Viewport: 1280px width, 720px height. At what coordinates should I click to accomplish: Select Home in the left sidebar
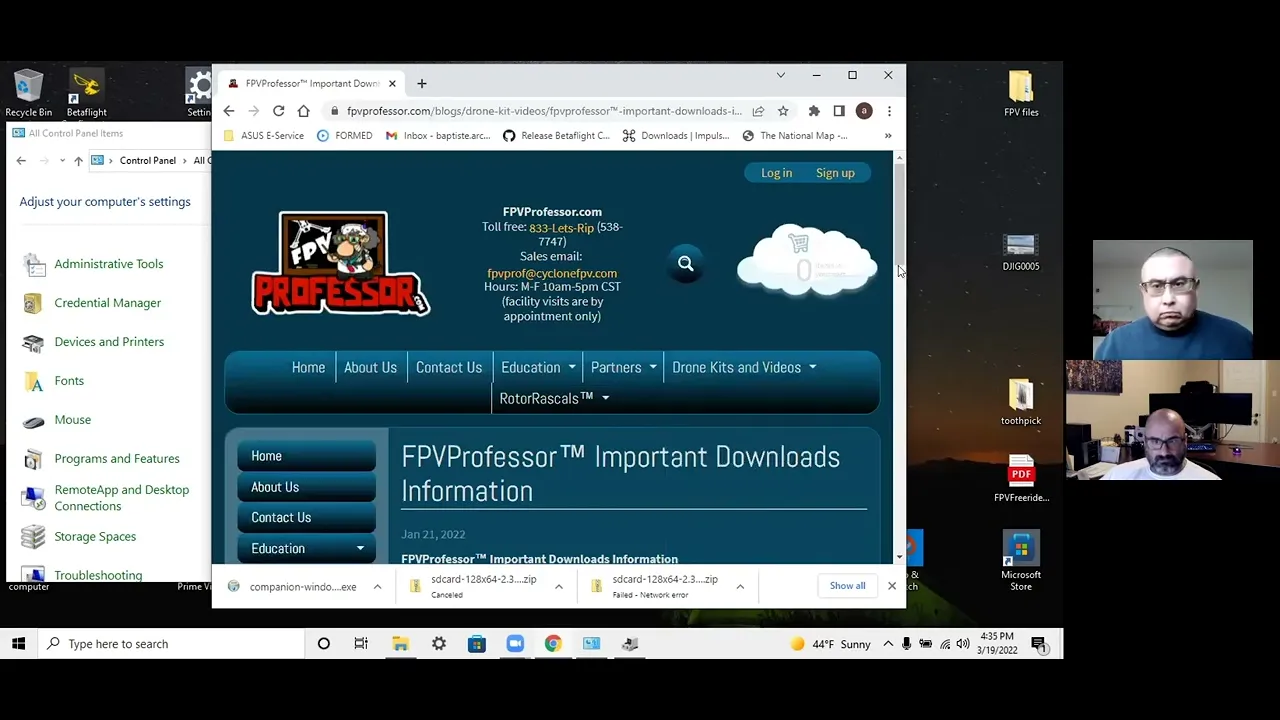[306, 456]
